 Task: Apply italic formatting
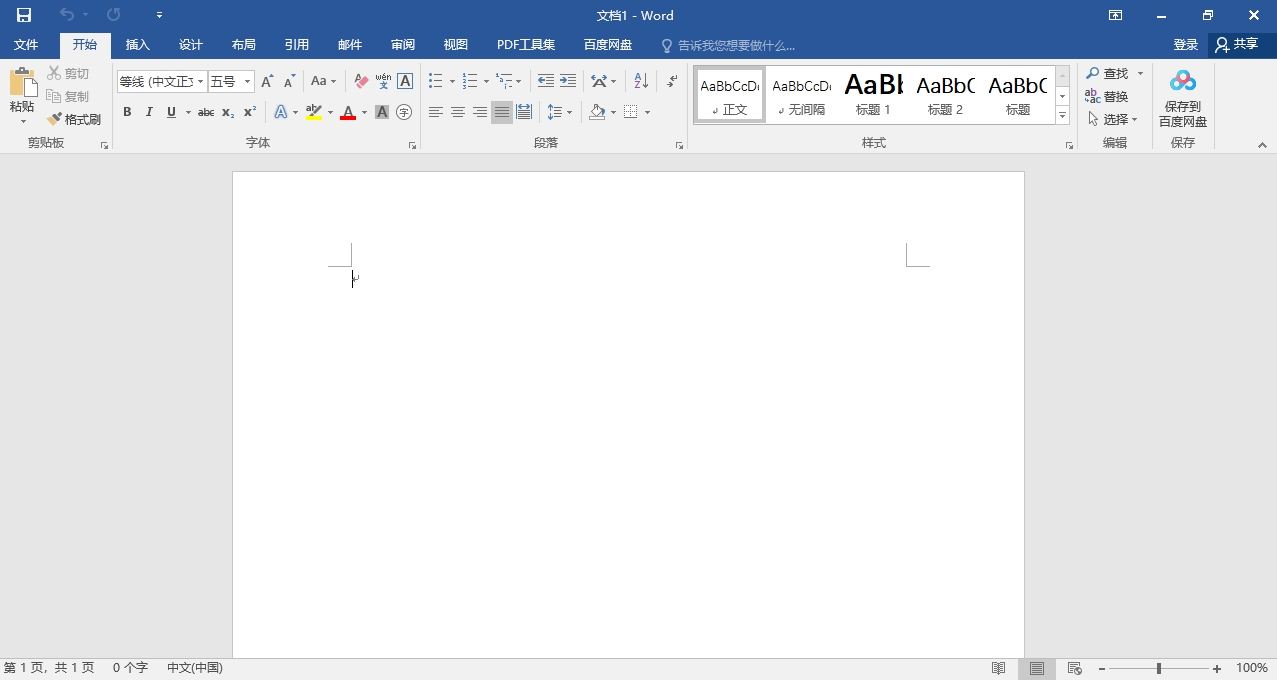[148, 111]
